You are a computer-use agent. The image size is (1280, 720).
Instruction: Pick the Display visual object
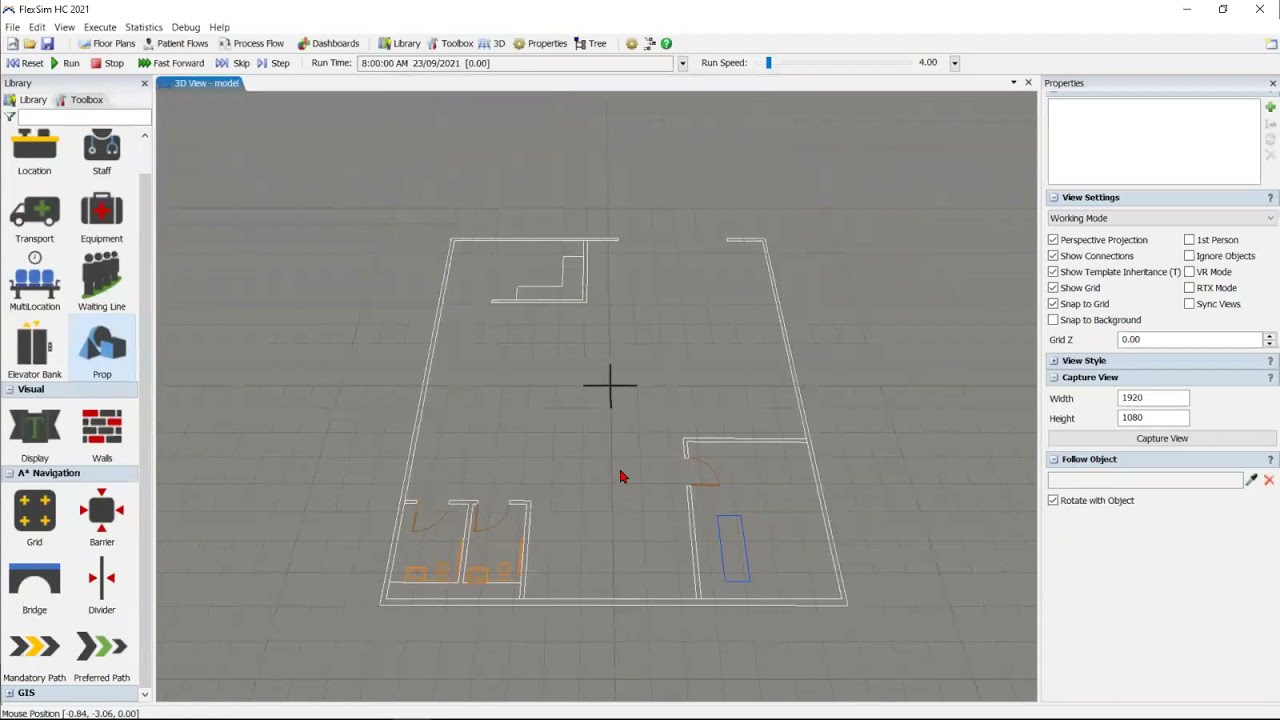tap(34, 435)
